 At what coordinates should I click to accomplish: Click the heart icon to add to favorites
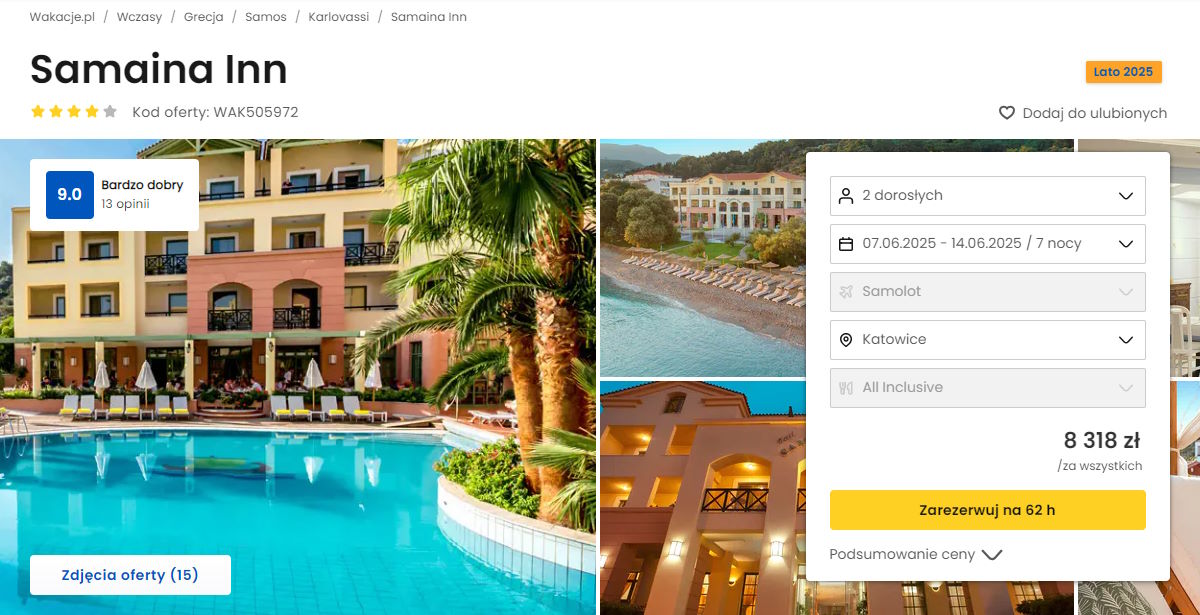pyautogui.click(x=1007, y=113)
